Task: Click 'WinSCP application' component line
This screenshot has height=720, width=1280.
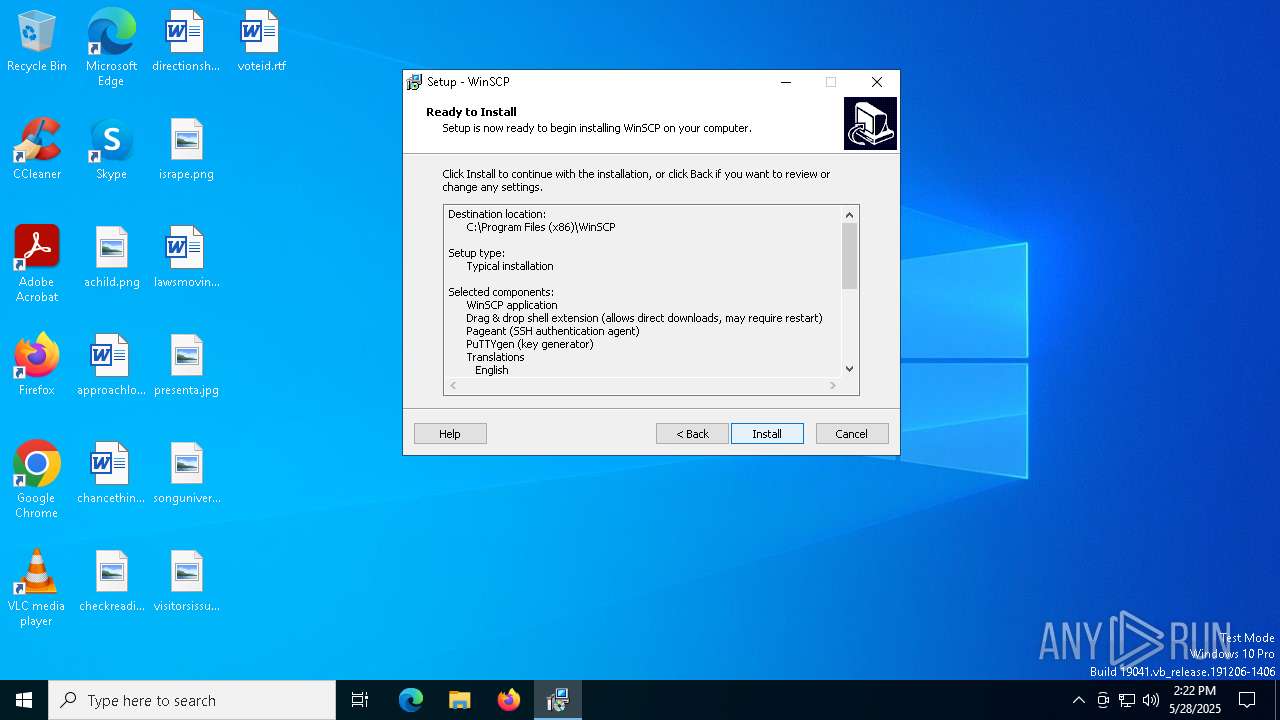Action: click(x=512, y=305)
